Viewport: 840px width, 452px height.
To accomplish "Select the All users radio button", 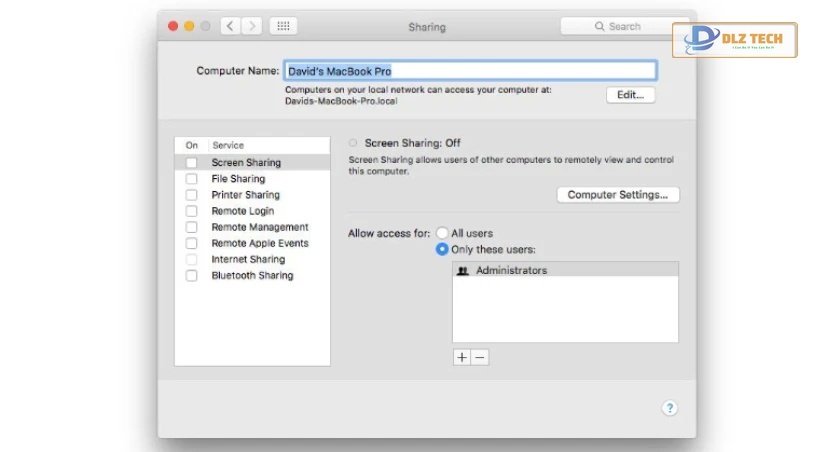I will [442, 233].
